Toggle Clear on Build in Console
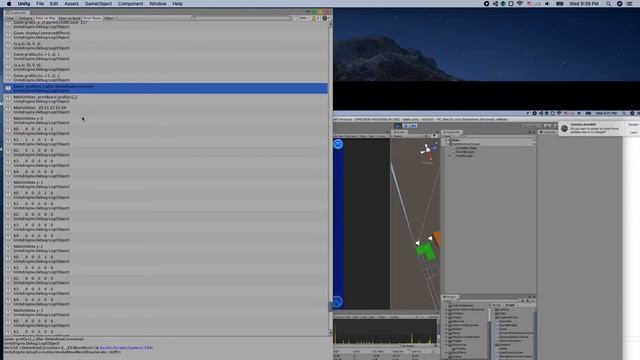640x360 pixels. tap(69, 18)
